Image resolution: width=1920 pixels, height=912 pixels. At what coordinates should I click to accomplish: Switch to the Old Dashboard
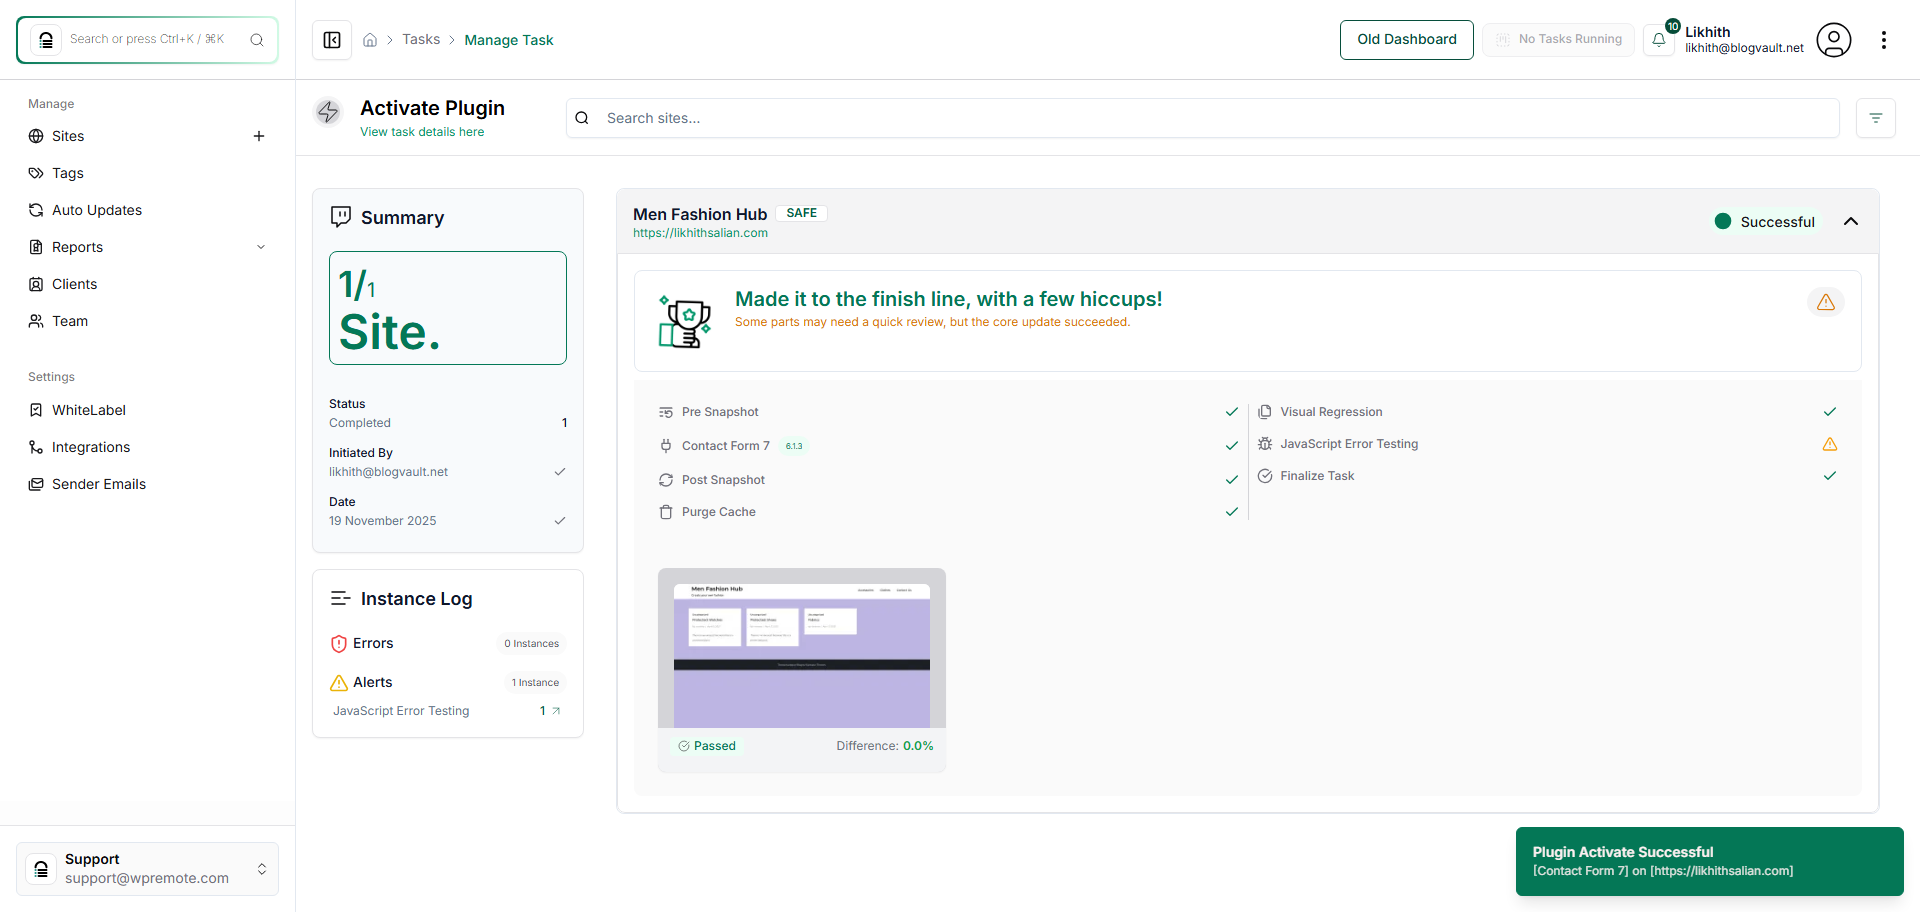coord(1406,39)
